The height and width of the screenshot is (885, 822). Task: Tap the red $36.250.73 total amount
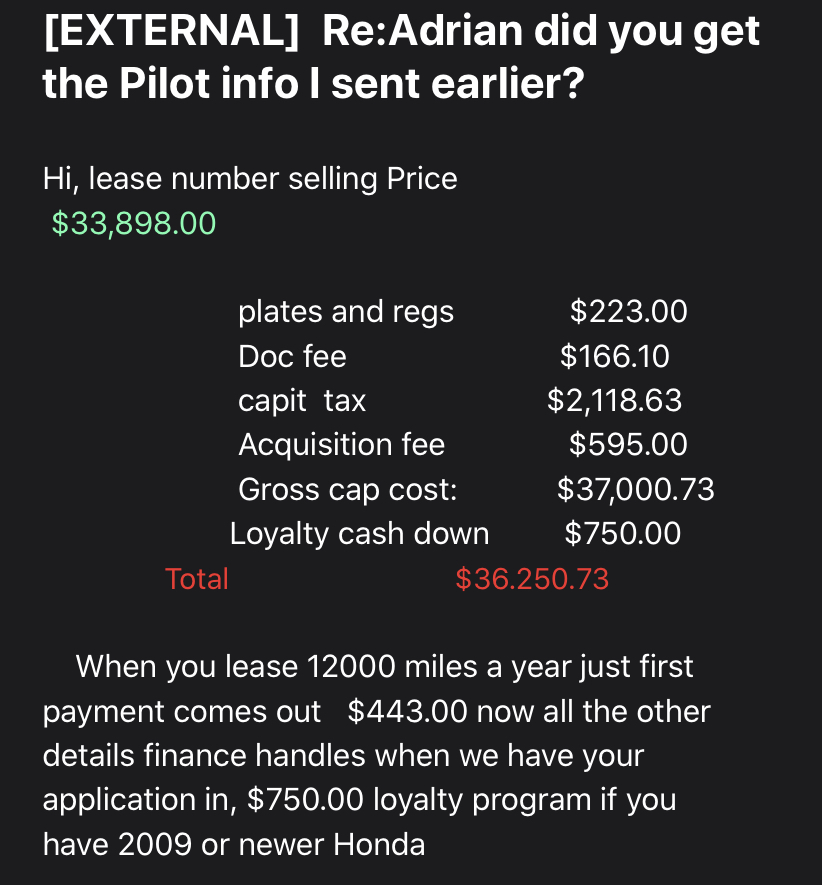point(532,579)
